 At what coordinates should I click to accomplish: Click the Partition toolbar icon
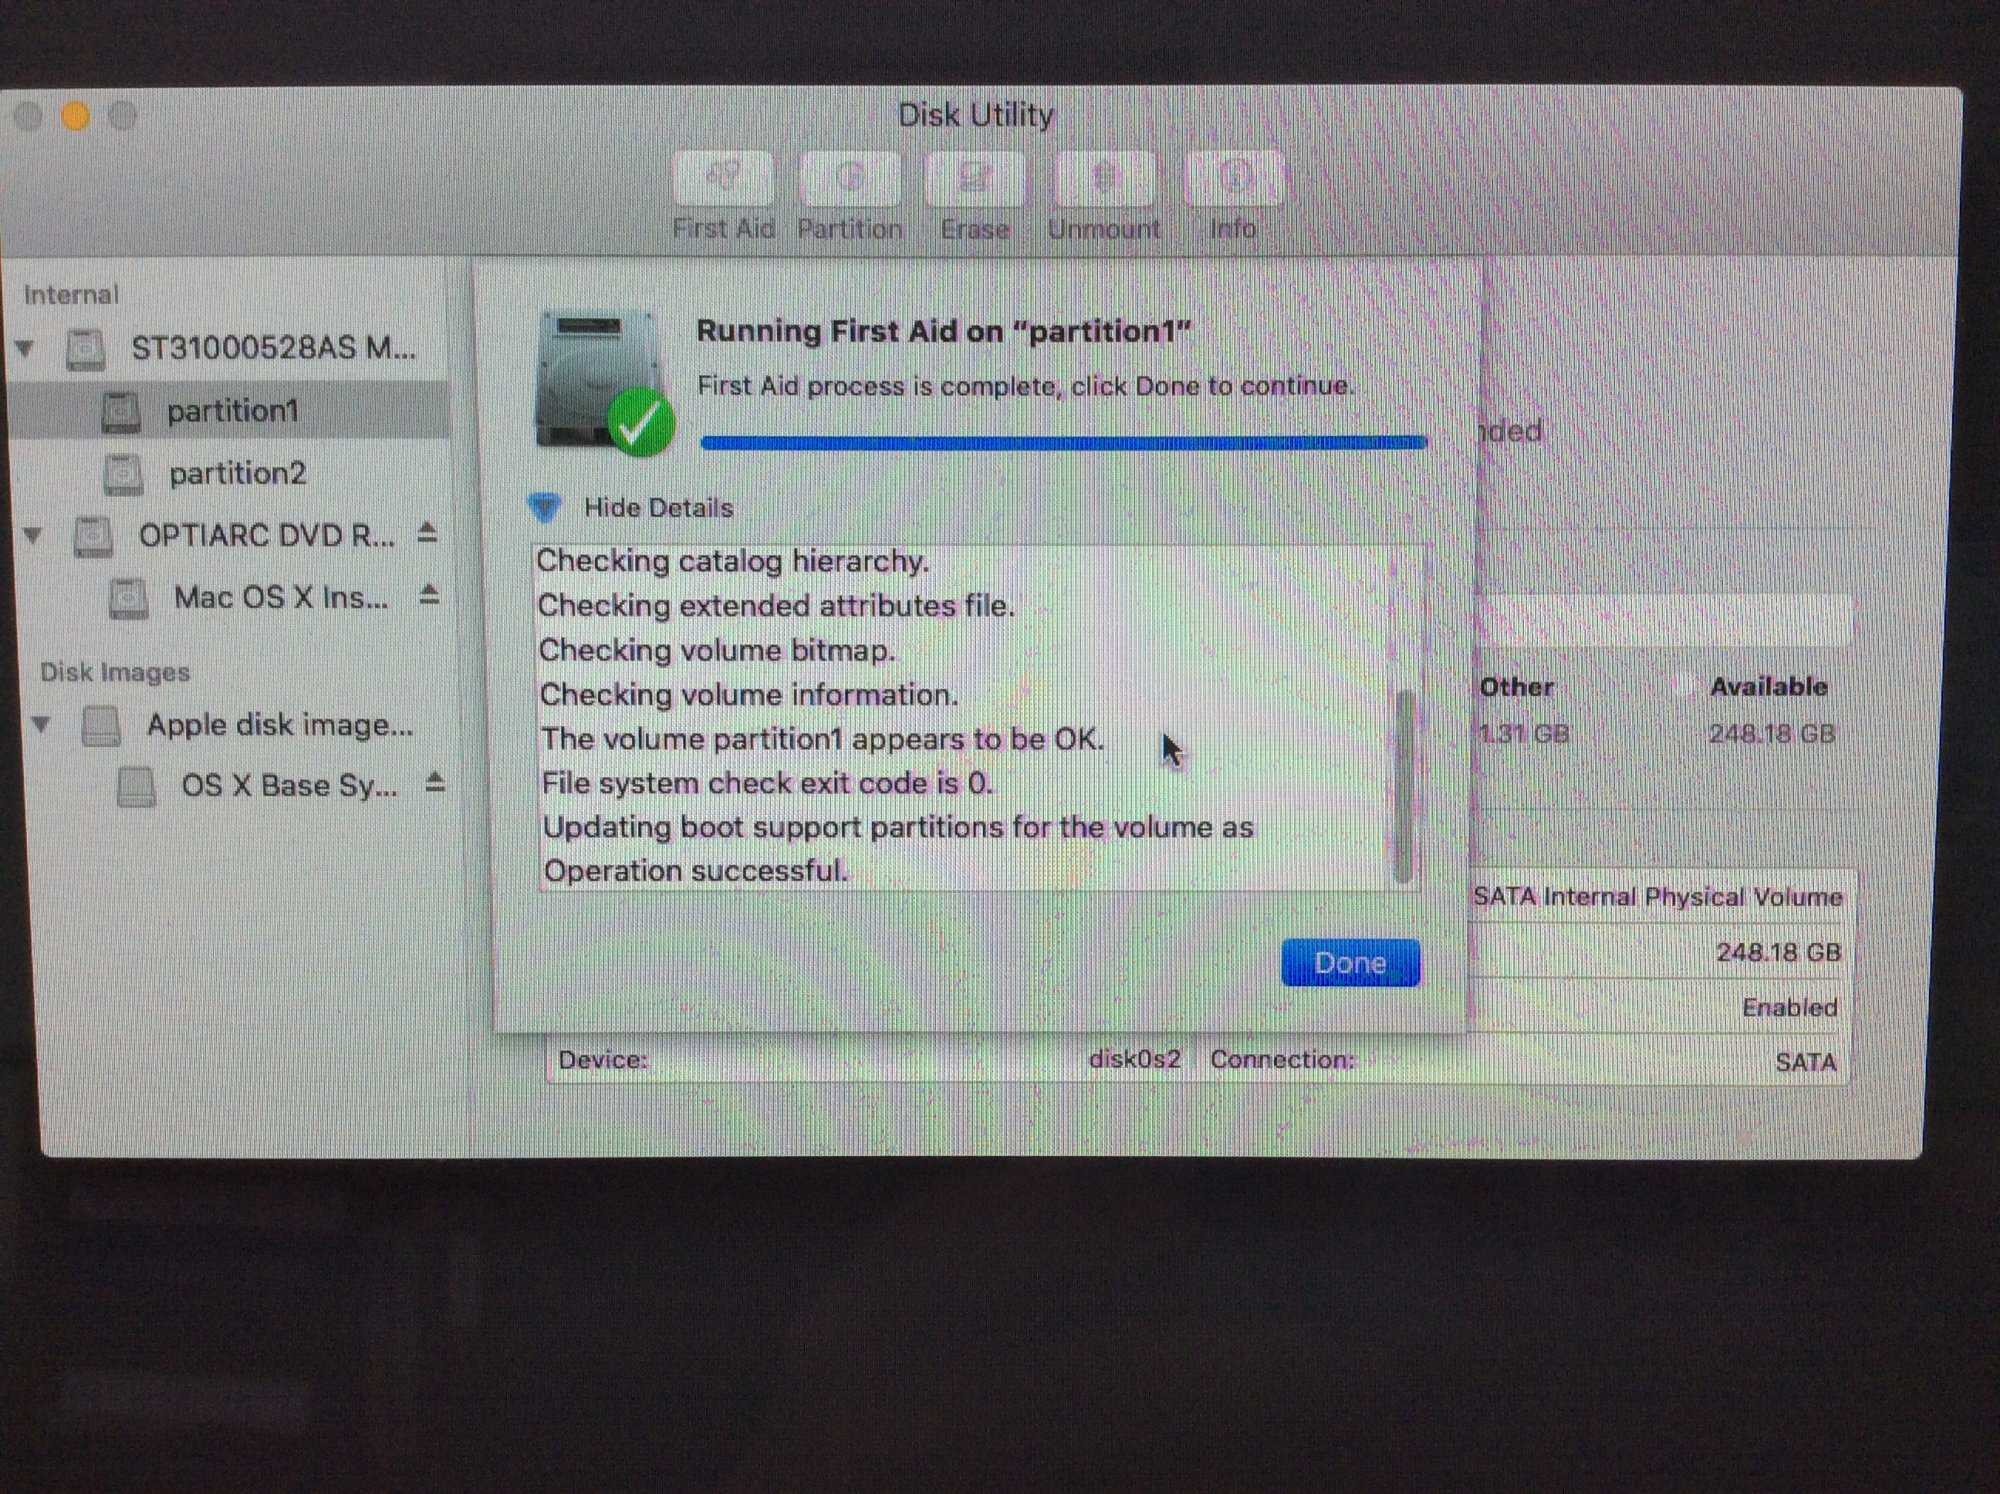tap(849, 178)
